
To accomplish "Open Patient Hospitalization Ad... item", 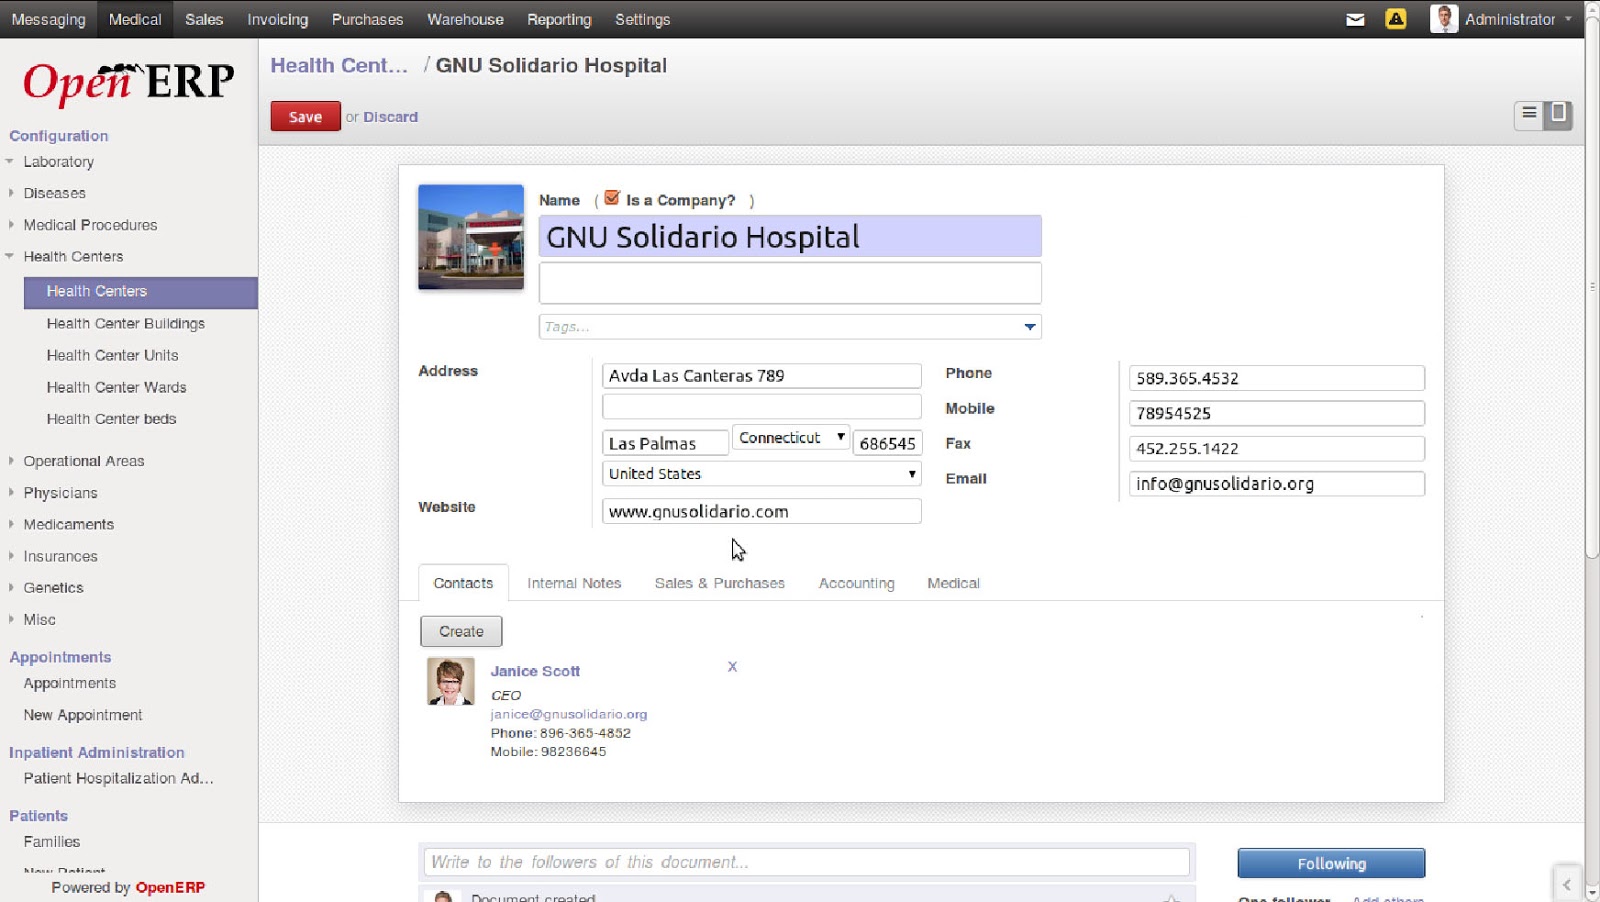I will (x=119, y=779).
